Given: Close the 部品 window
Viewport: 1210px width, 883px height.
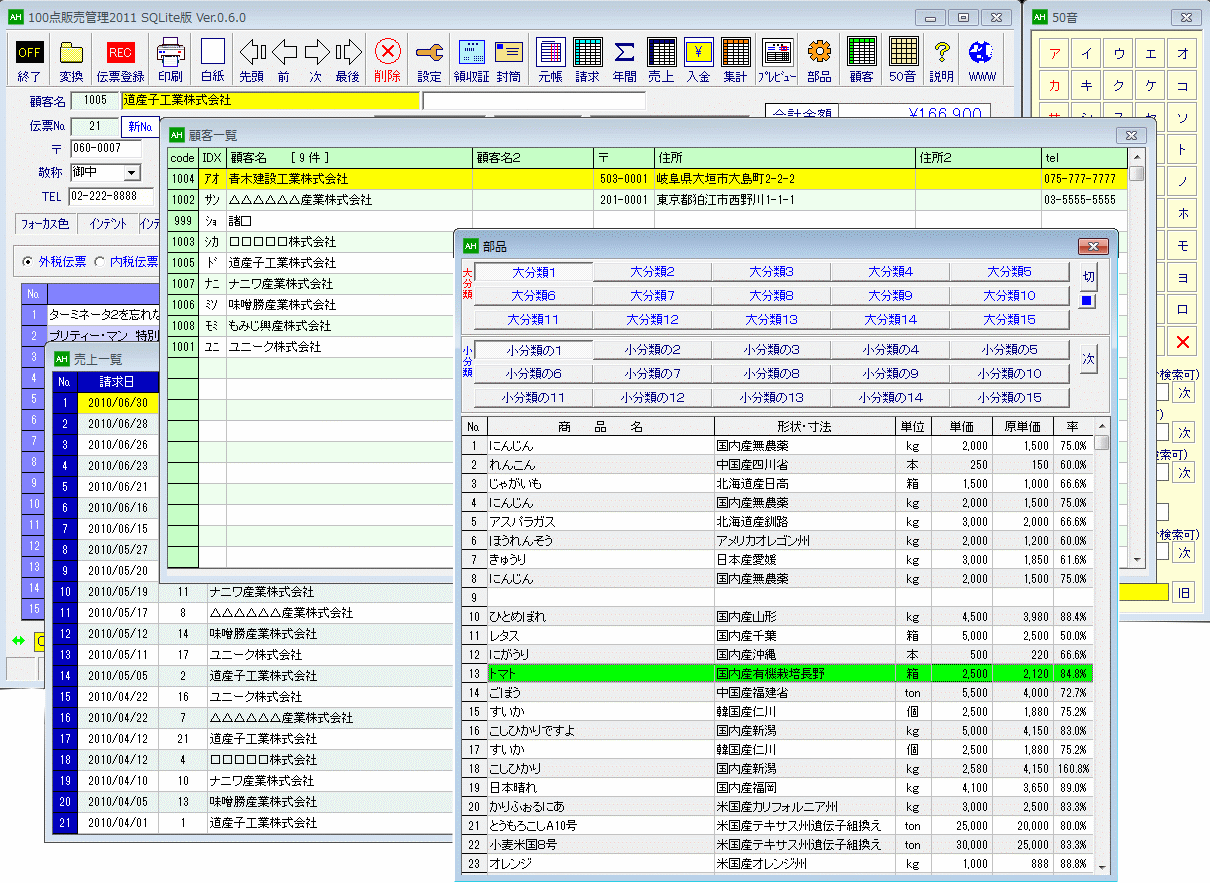Looking at the screenshot, I should (x=1092, y=246).
